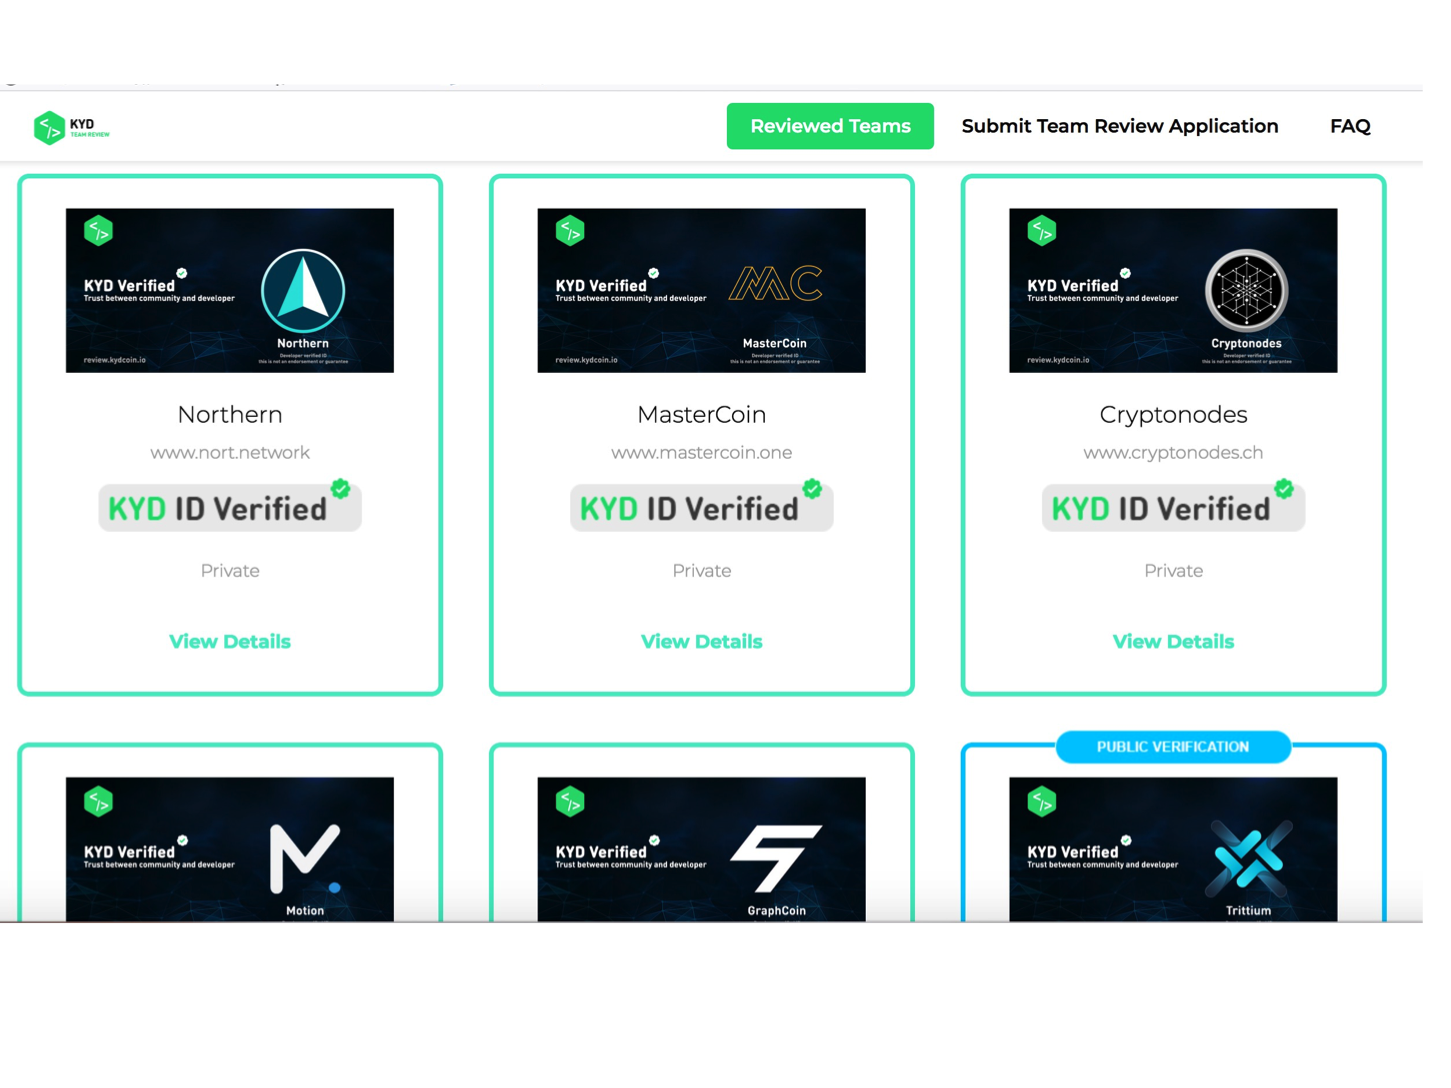The height and width of the screenshot is (1088, 1451).
Task: Click the green KYD hexagon in Trittium banner
Action: point(1042,802)
